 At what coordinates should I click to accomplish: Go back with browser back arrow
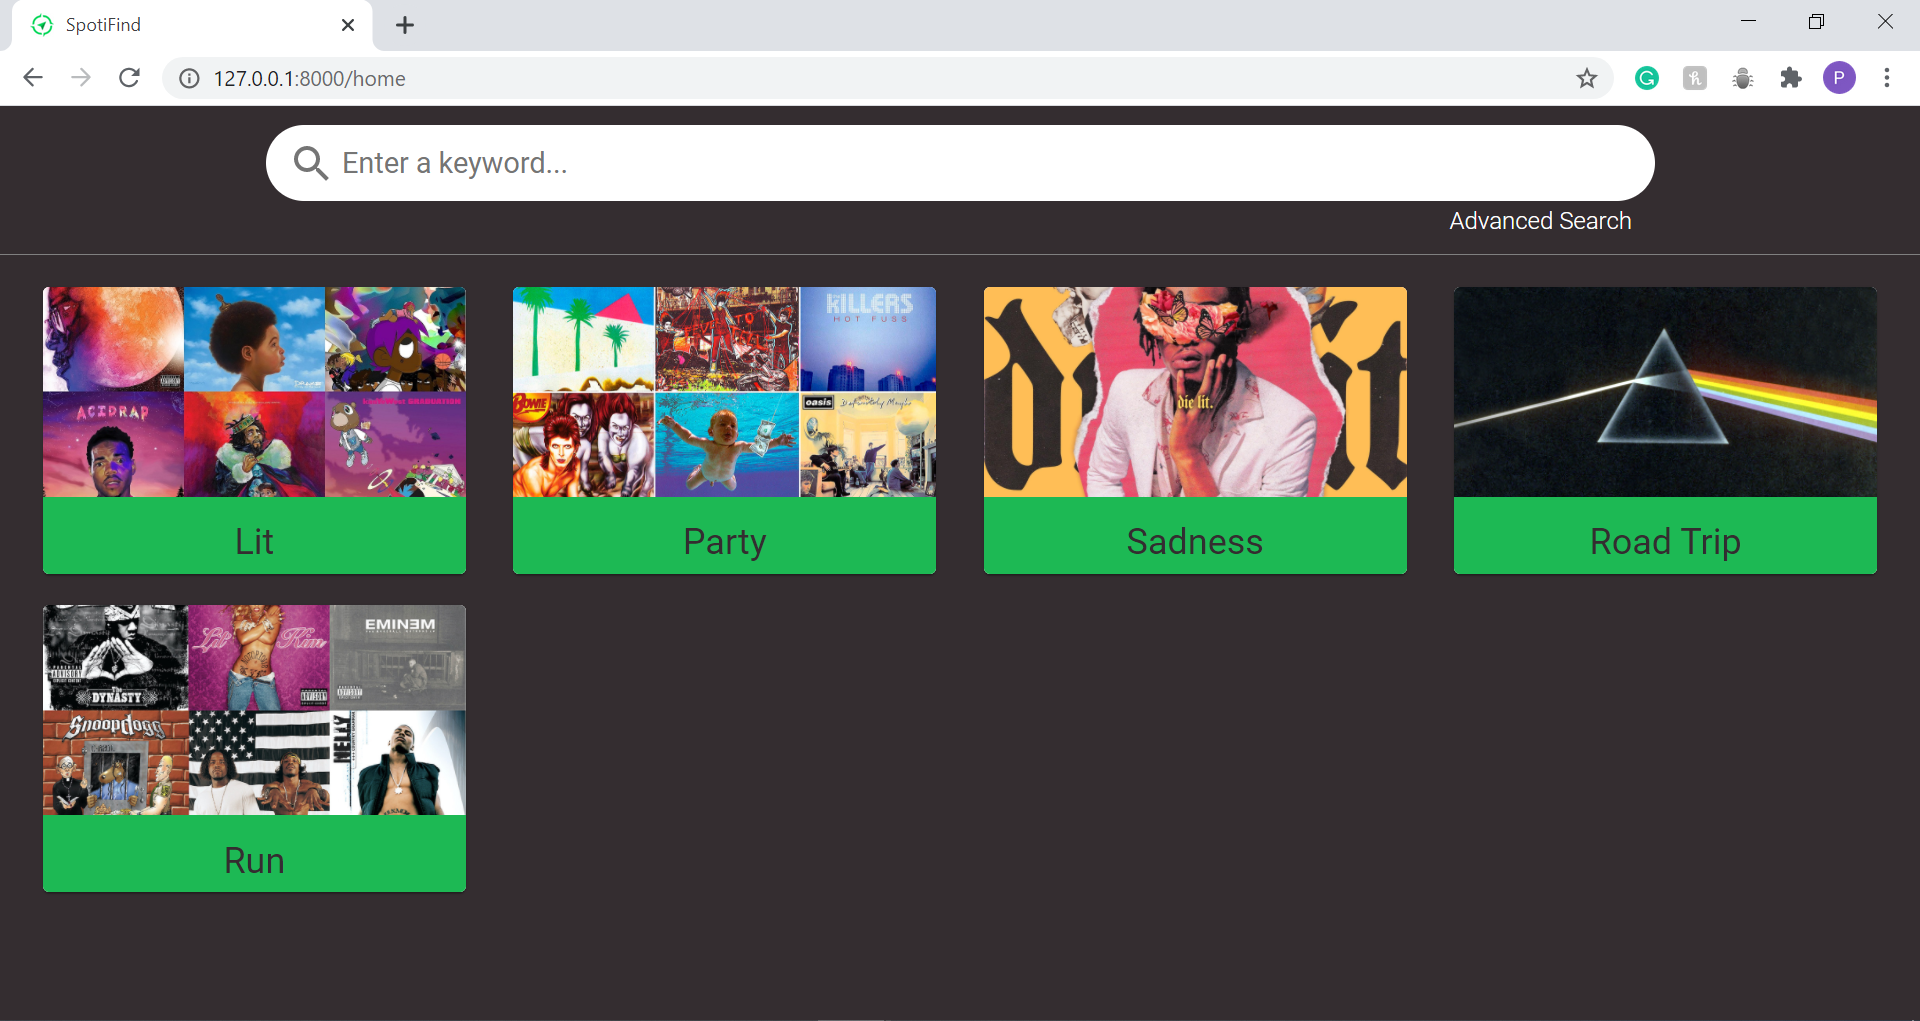33,78
